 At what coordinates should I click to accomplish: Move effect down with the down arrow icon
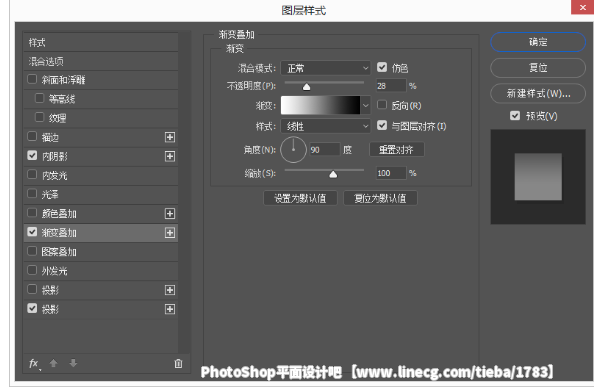tap(73, 363)
